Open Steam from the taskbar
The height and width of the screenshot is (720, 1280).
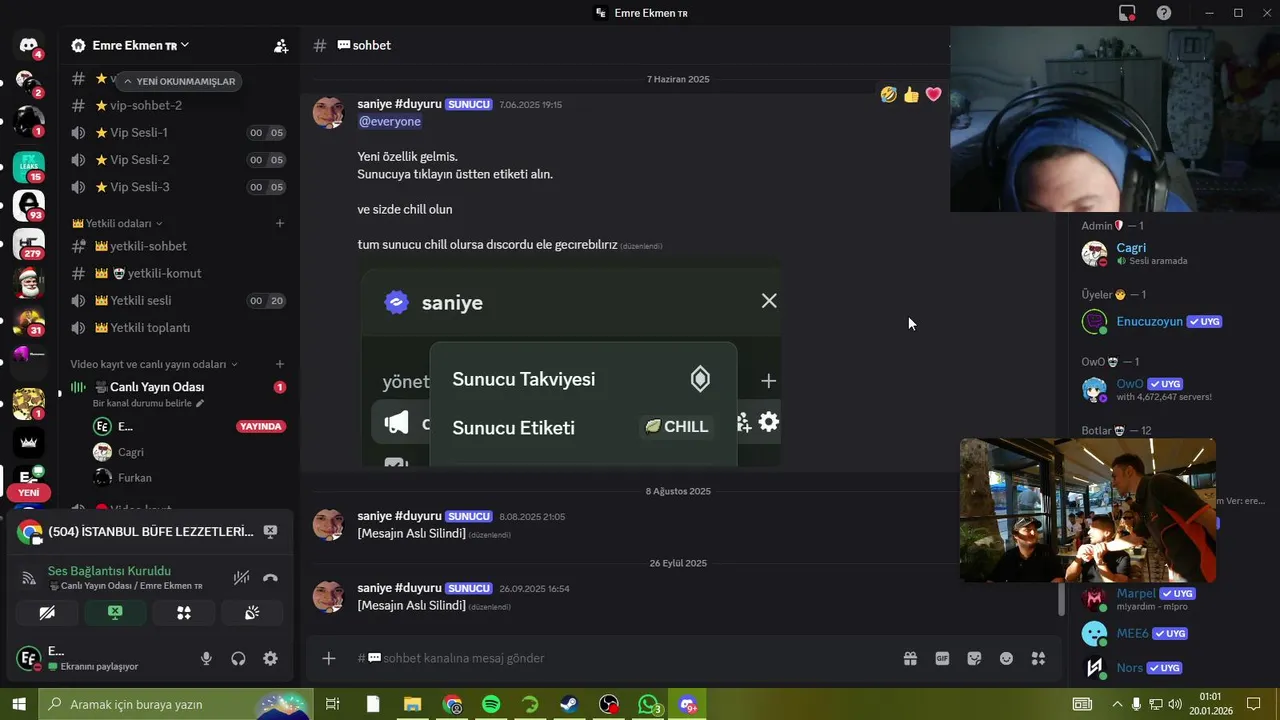pyautogui.click(x=569, y=704)
